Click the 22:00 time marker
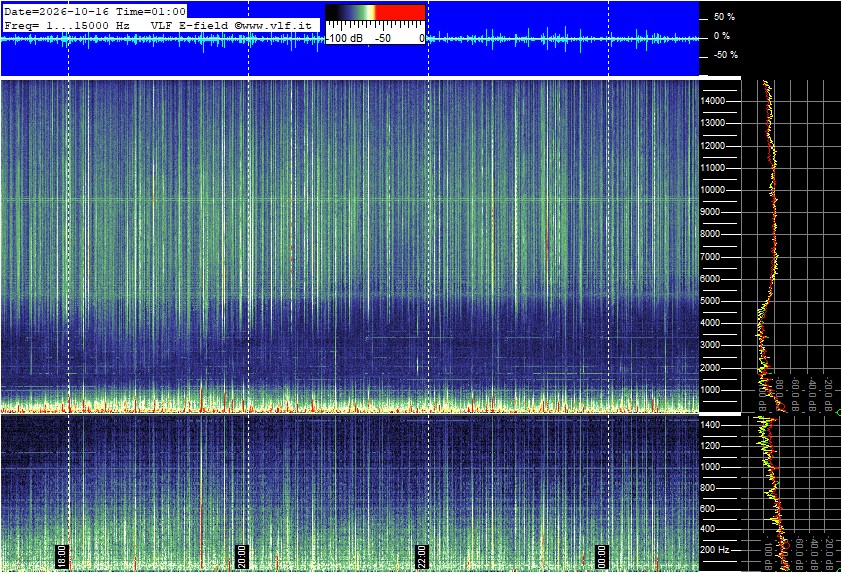Screen dimensions: 842x573 pyautogui.click(x=422, y=556)
